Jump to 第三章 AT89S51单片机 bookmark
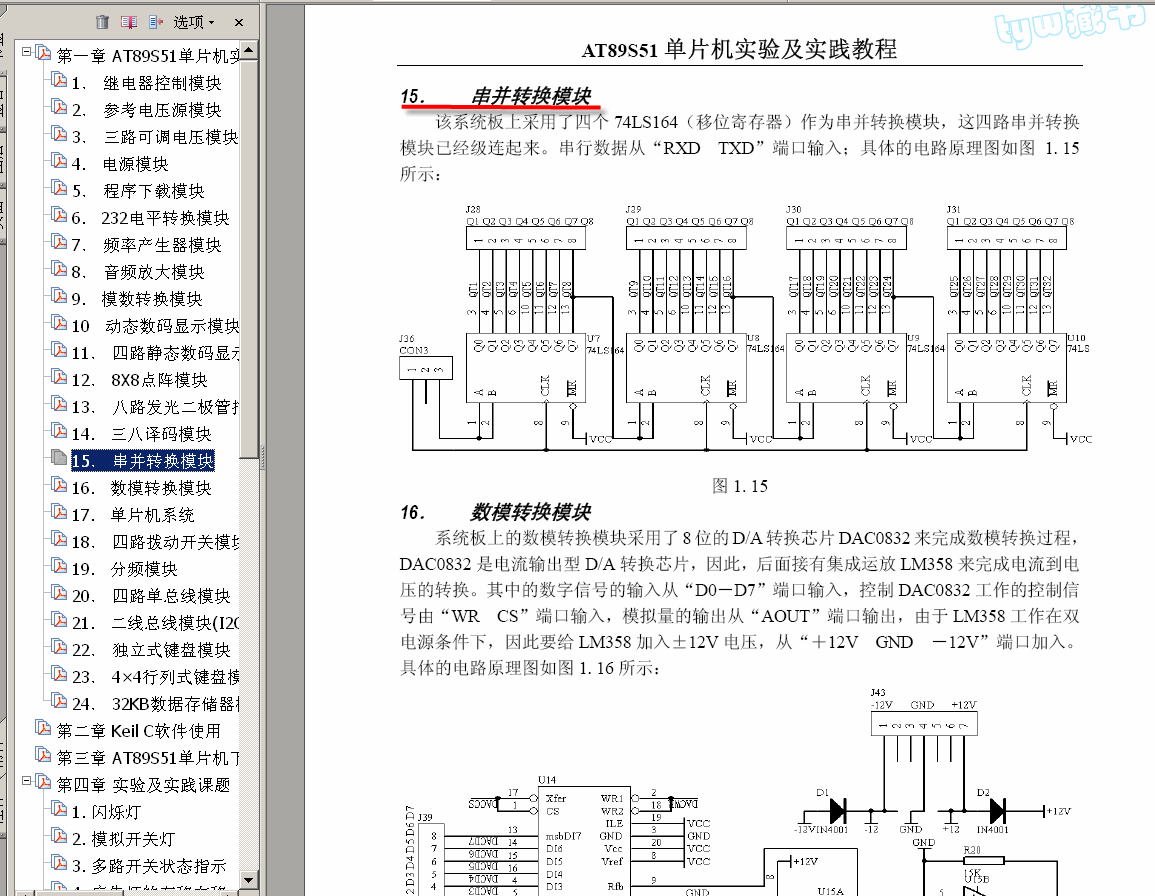 coord(148,757)
